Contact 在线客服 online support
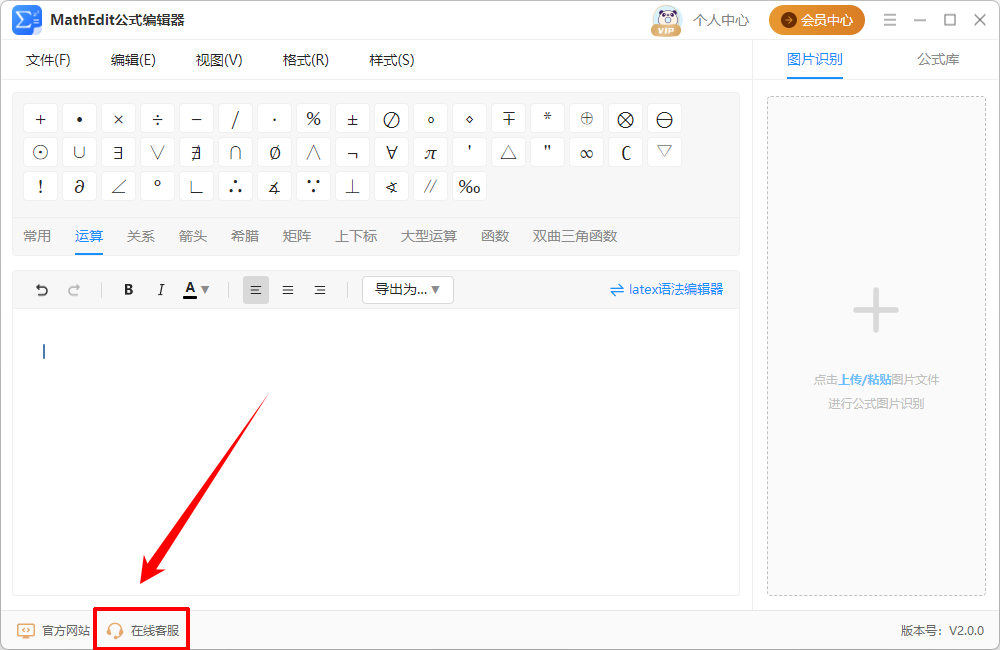 coord(142,630)
